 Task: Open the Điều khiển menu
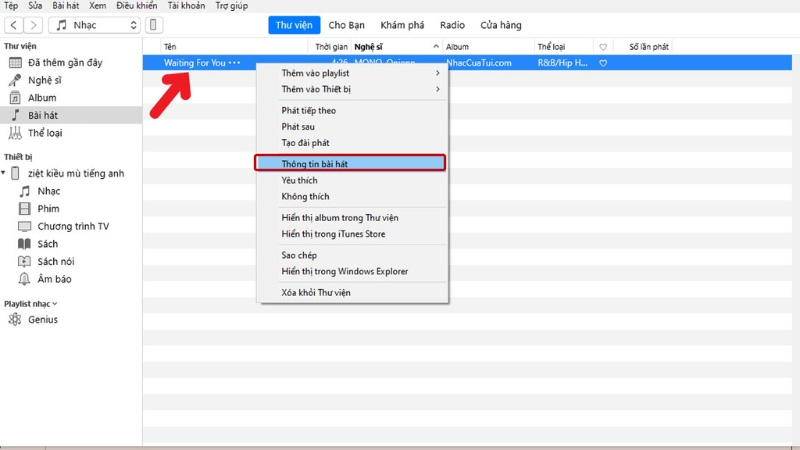[x=136, y=6]
